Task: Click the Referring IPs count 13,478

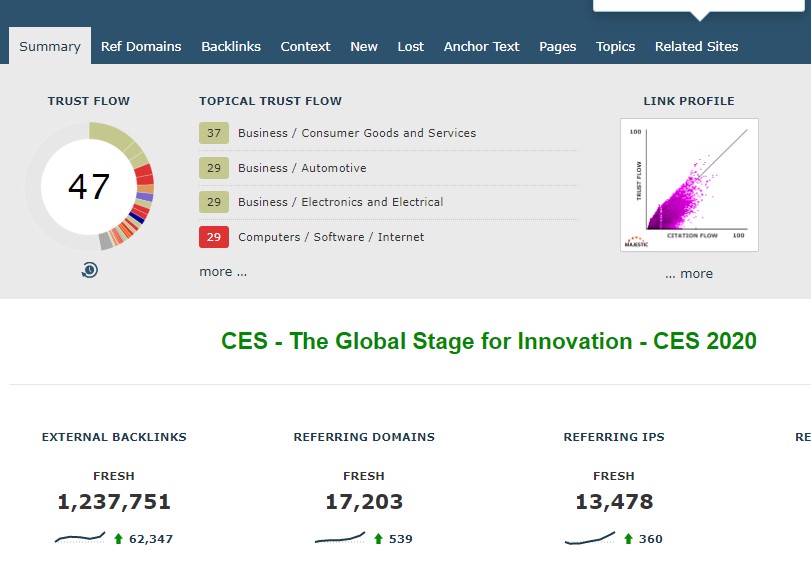Action: (614, 502)
